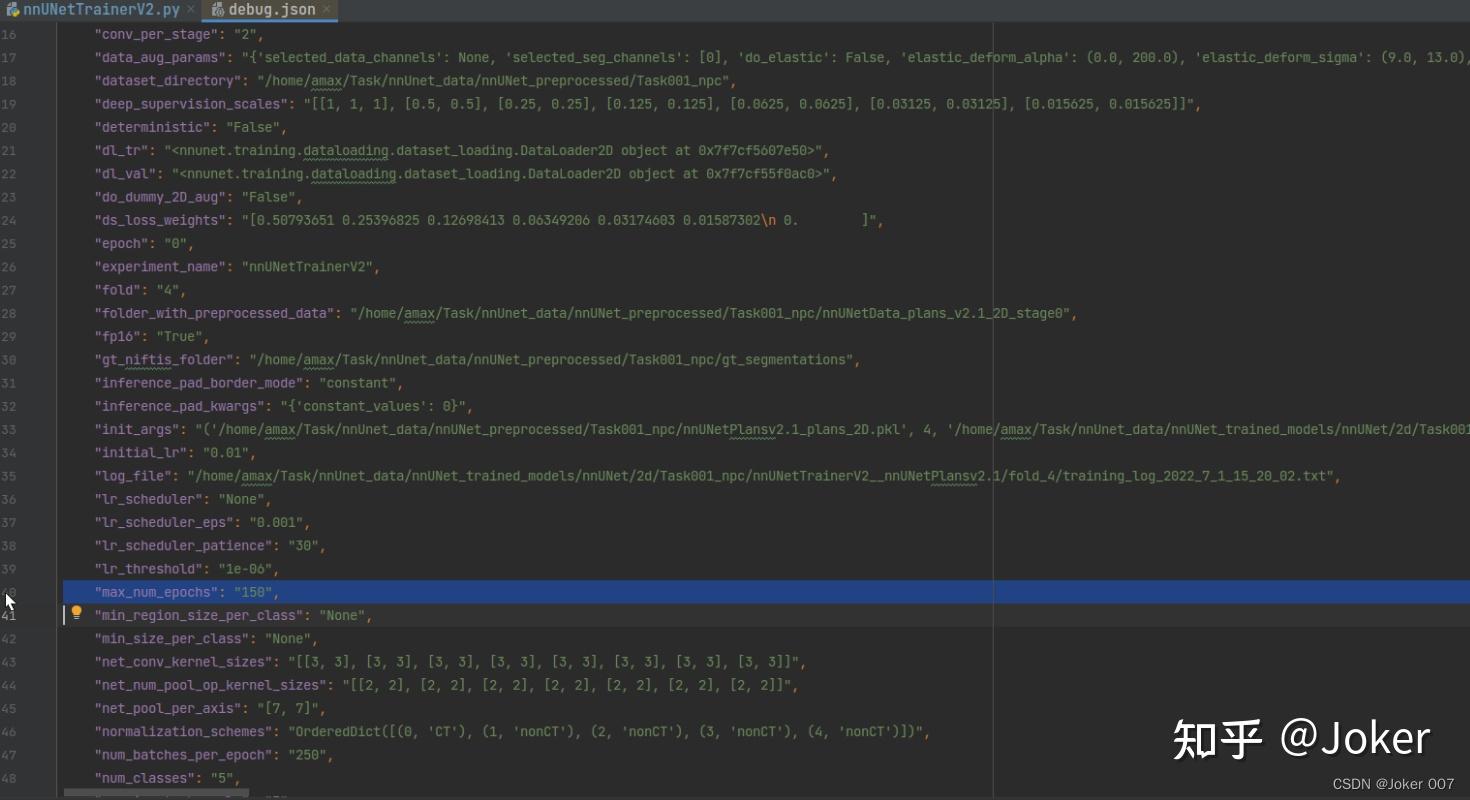
Task: Click the "log_file" key
Action: click(133, 476)
